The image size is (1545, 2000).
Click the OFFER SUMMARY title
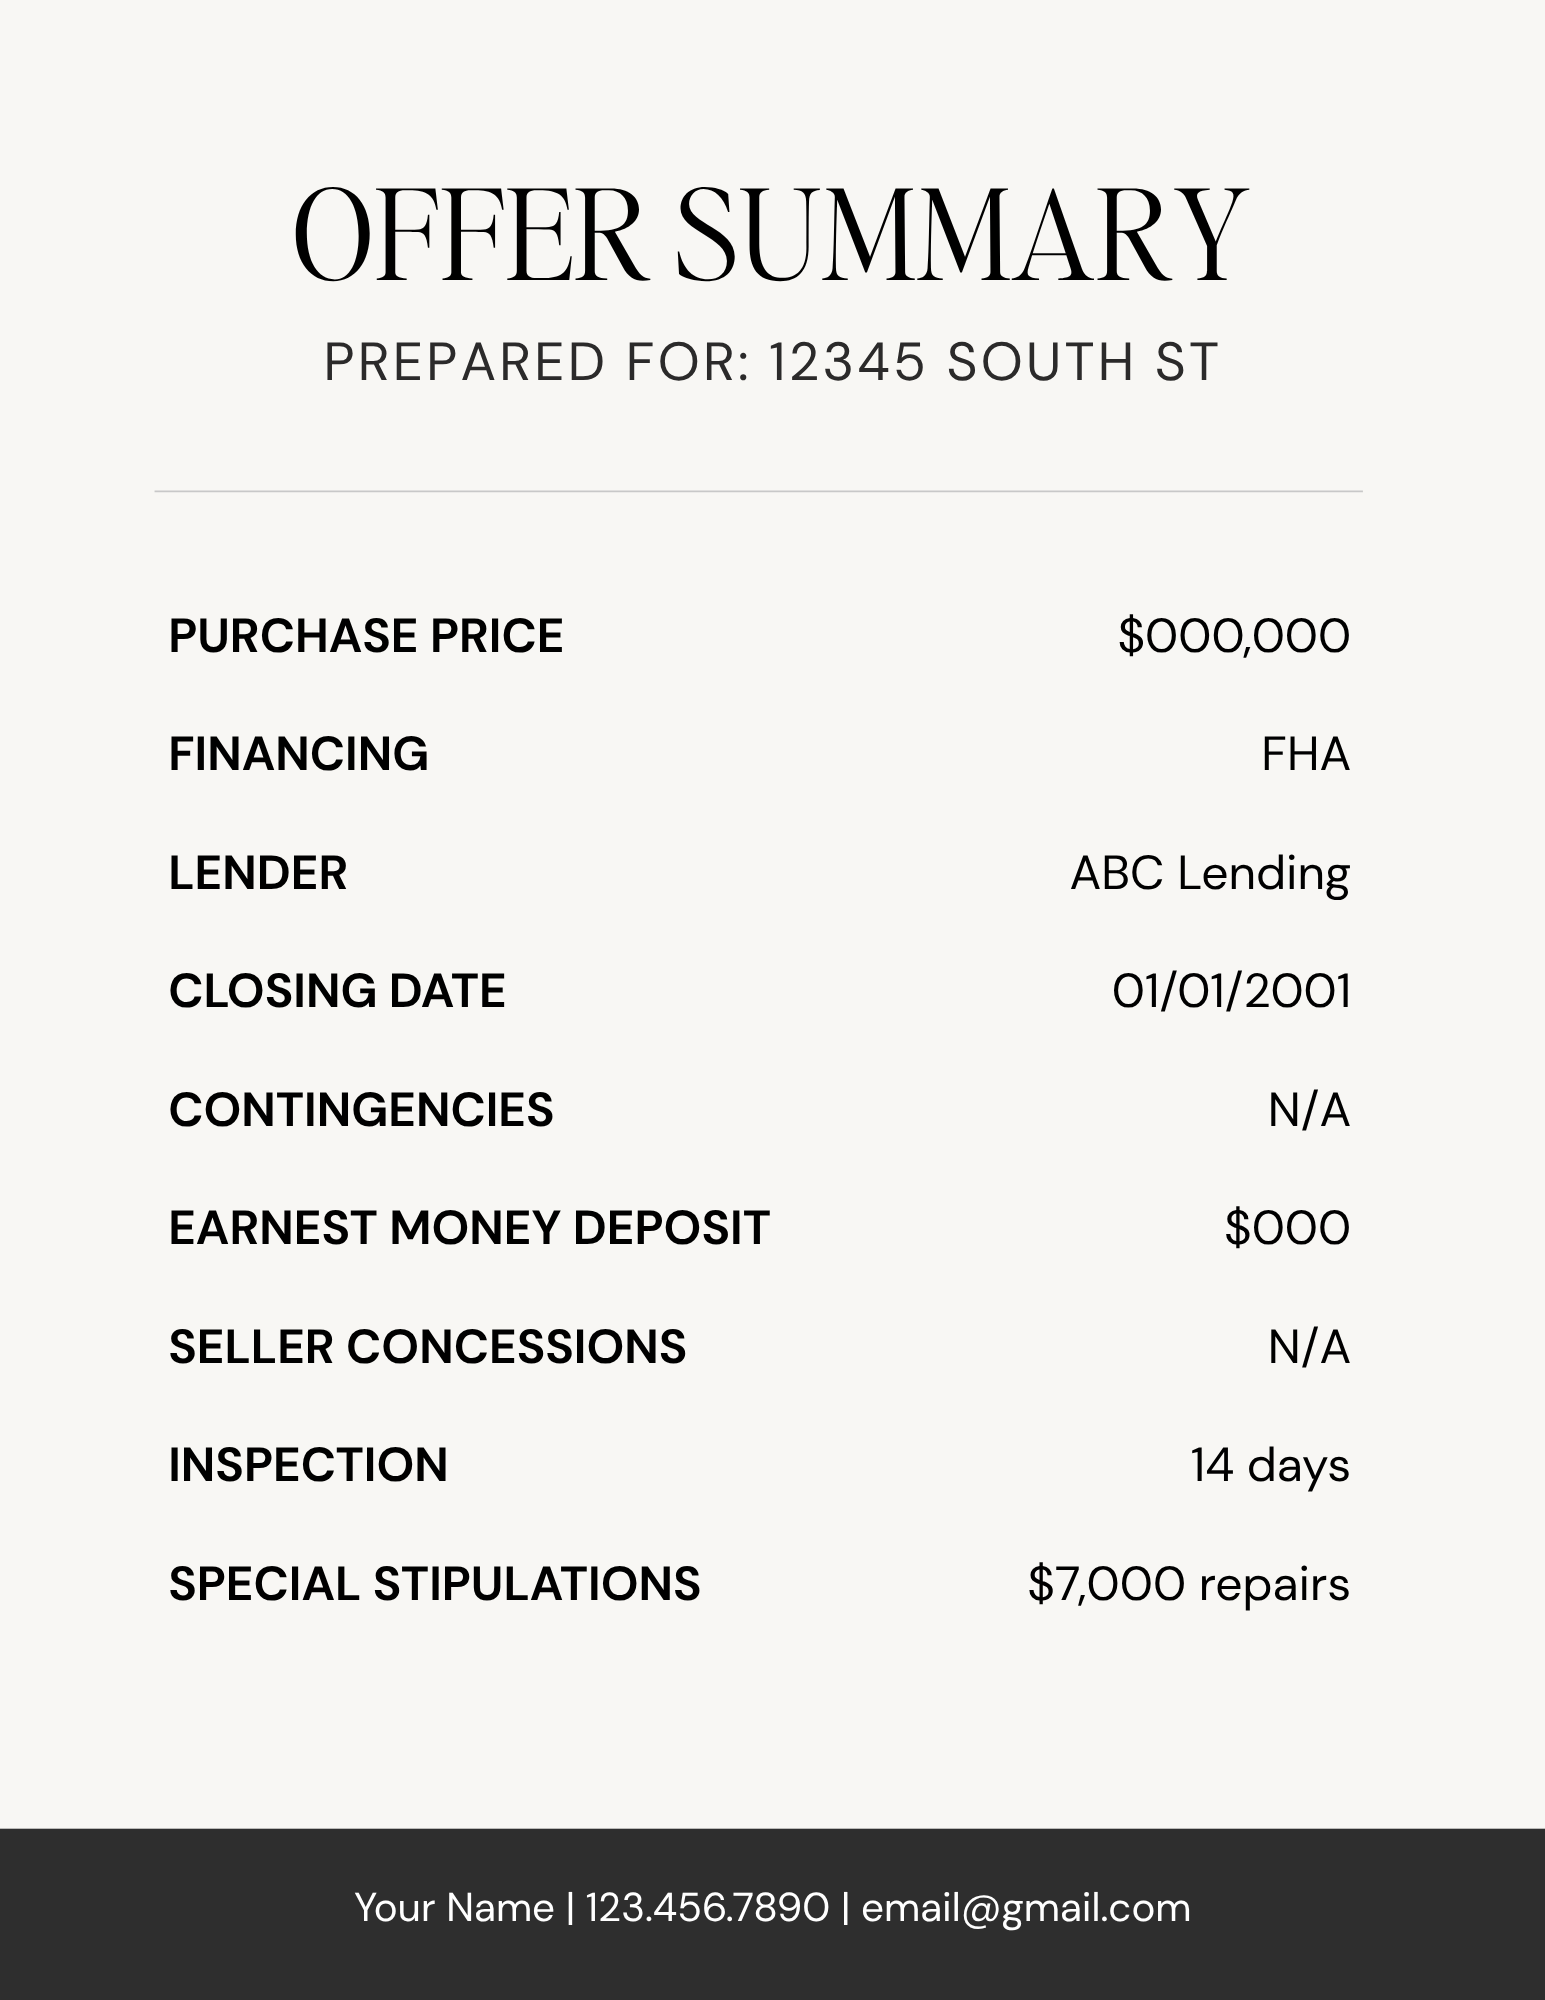(770, 234)
